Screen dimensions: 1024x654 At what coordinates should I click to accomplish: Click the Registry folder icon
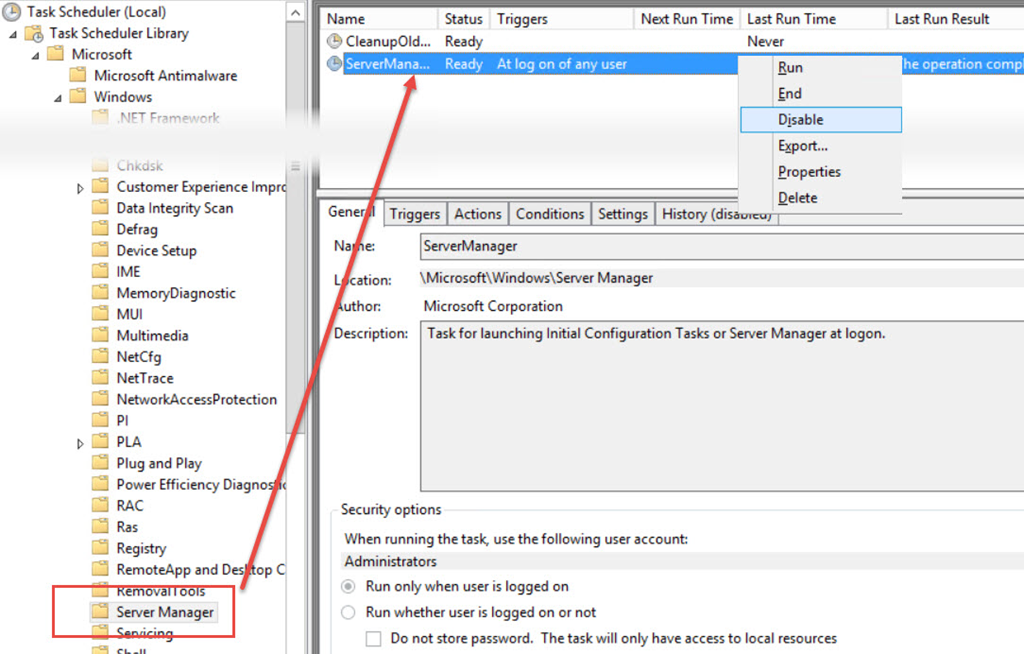click(99, 548)
